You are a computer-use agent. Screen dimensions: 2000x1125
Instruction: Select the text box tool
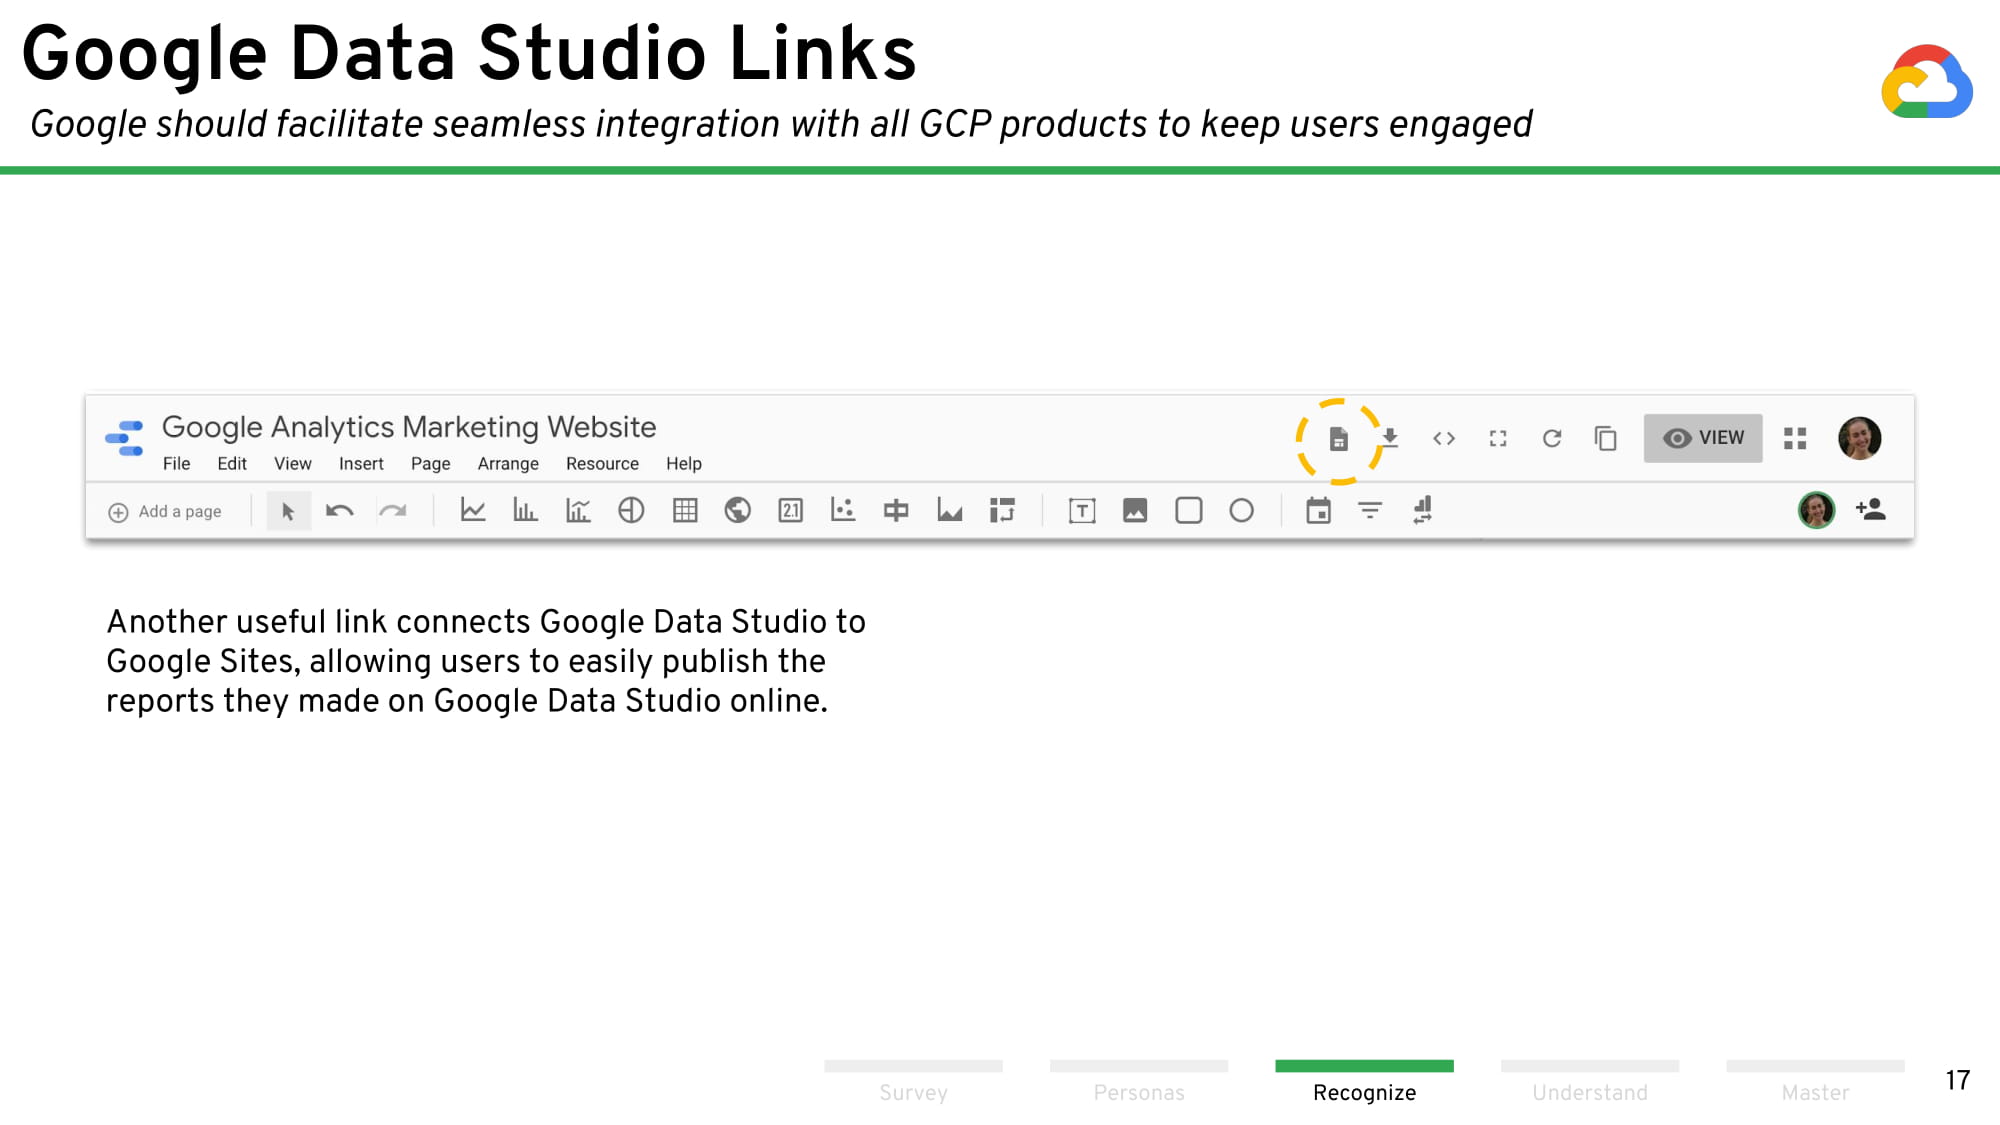tap(1082, 511)
